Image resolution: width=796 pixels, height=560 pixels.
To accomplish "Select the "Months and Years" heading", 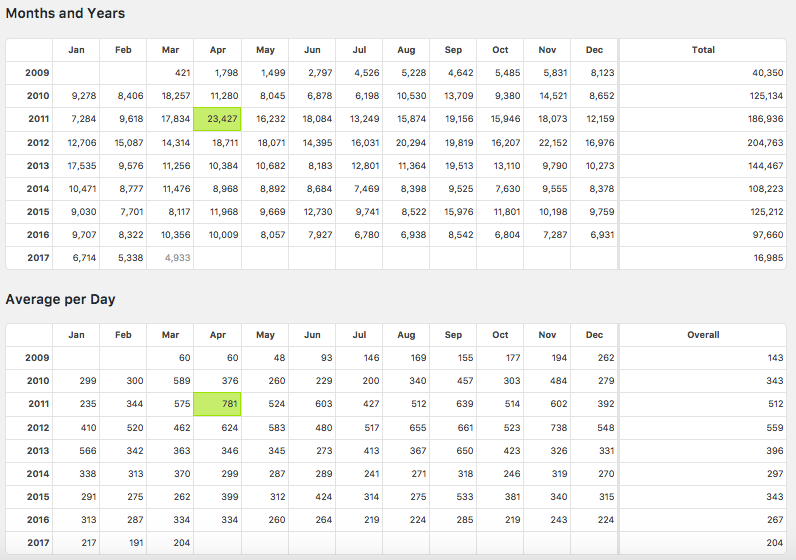I will tap(65, 13).
